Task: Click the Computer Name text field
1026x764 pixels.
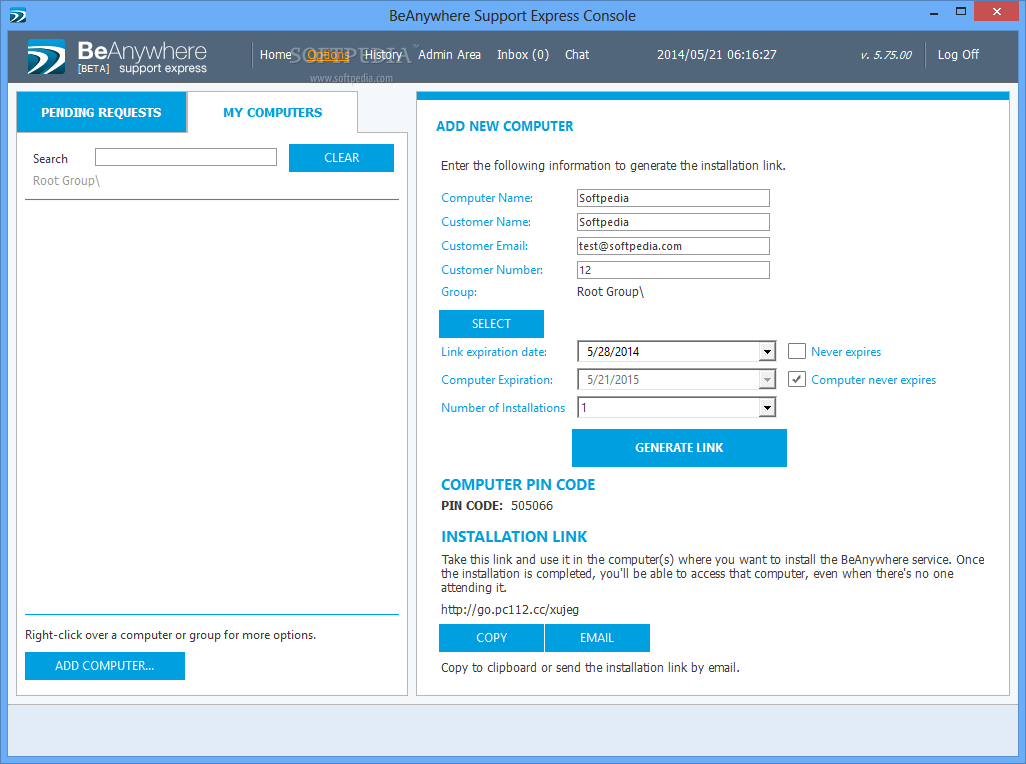Action: pos(673,198)
